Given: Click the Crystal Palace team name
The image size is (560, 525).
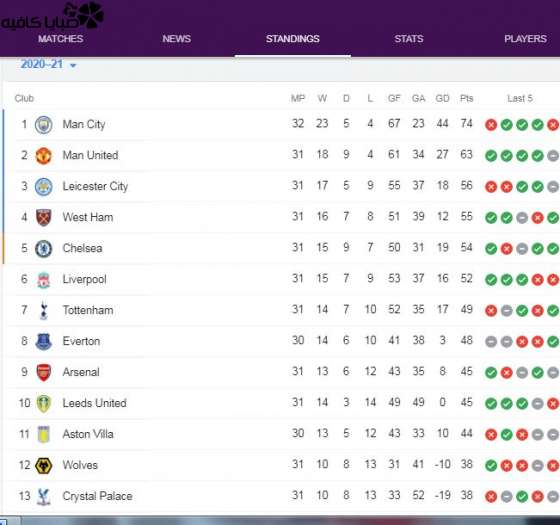Looking at the screenshot, I should [x=98, y=496].
